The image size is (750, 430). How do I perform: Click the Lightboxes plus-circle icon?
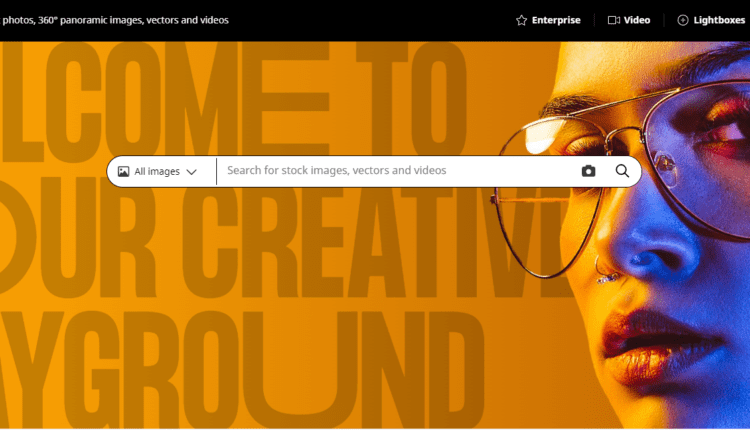pyautogui.click(x=683, y=20)
